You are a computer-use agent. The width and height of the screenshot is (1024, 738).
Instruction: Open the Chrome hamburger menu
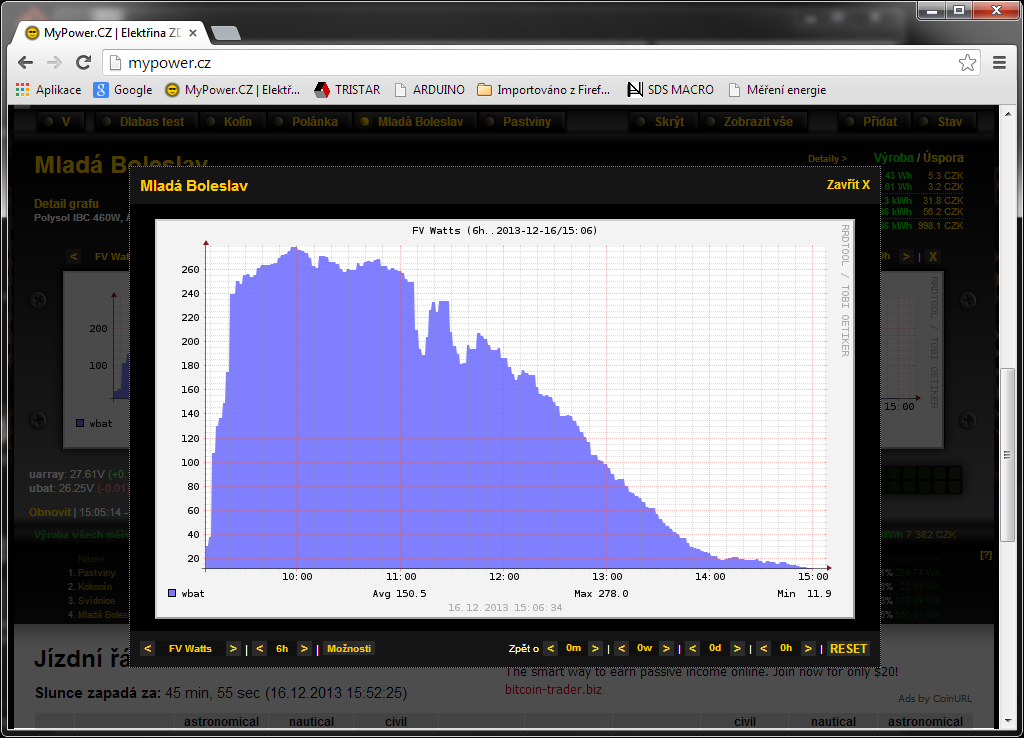click(999, 63)
